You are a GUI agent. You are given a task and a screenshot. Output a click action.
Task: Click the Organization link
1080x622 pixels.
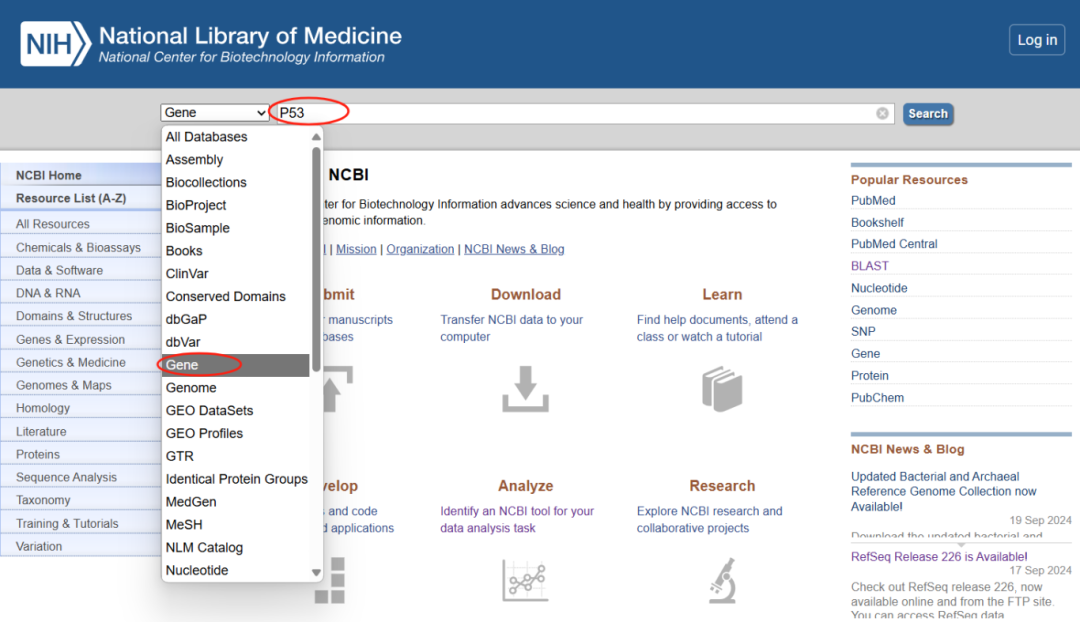click(x=420, y=249)
